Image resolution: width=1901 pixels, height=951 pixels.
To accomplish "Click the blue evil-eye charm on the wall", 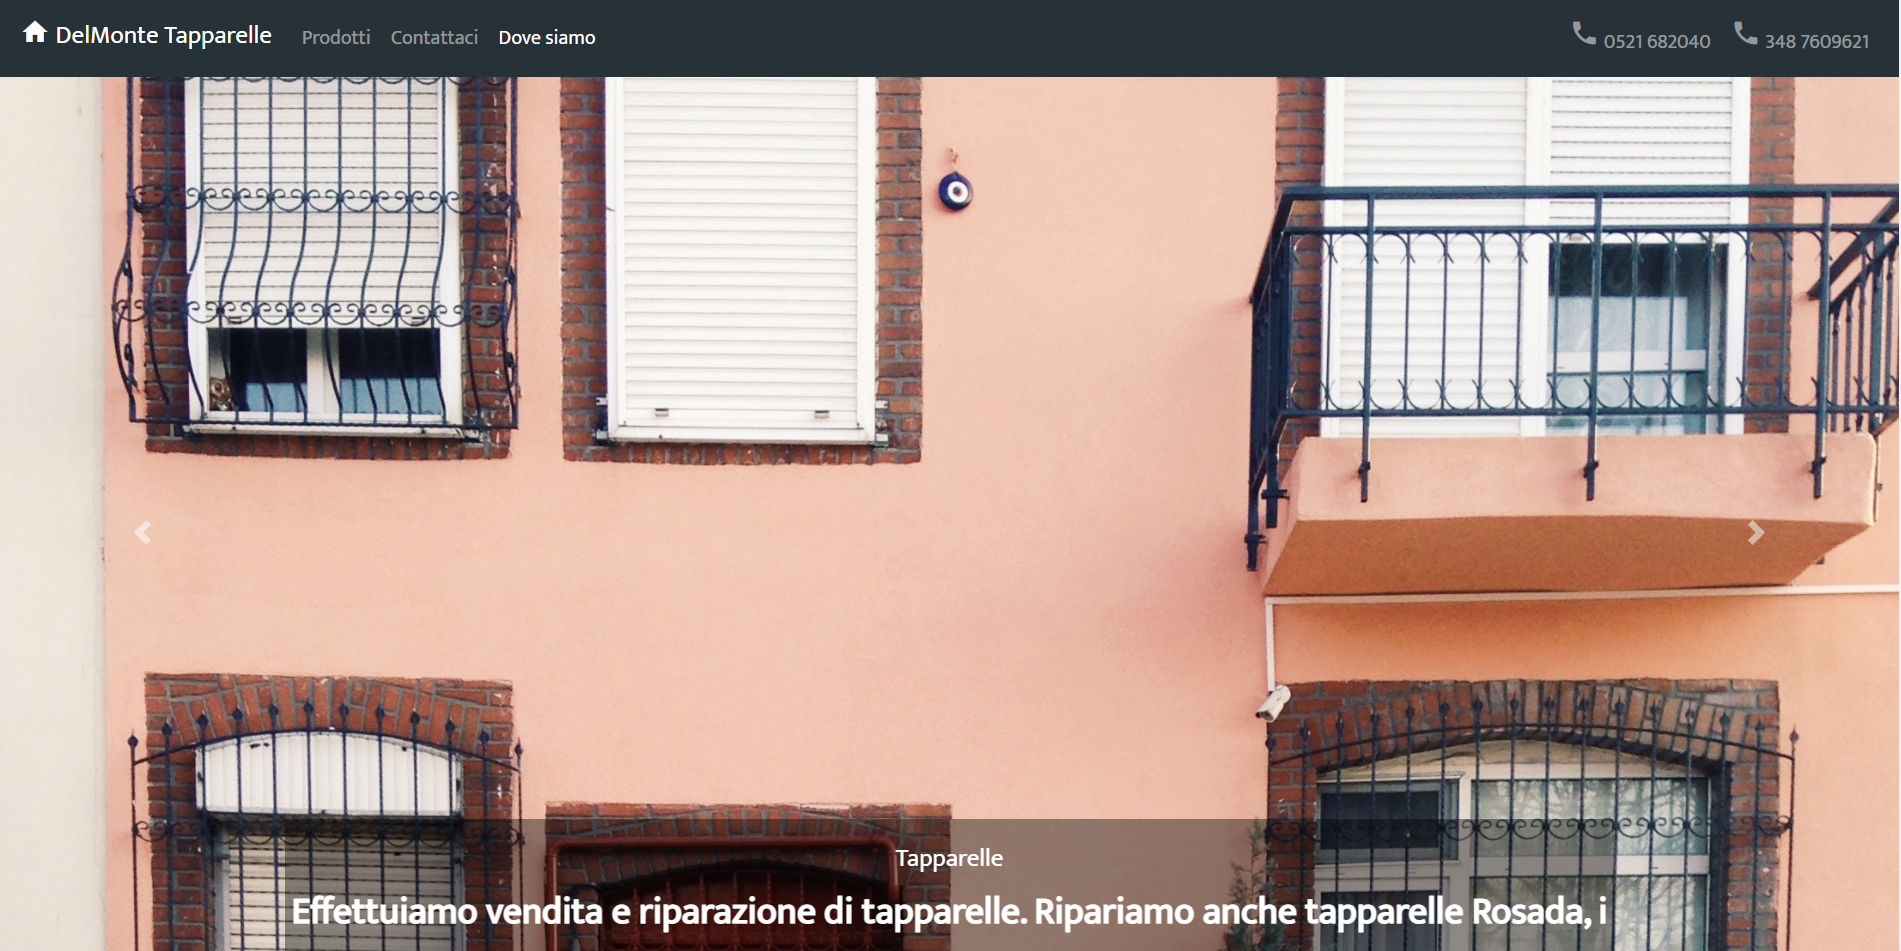I will [955, 190].
